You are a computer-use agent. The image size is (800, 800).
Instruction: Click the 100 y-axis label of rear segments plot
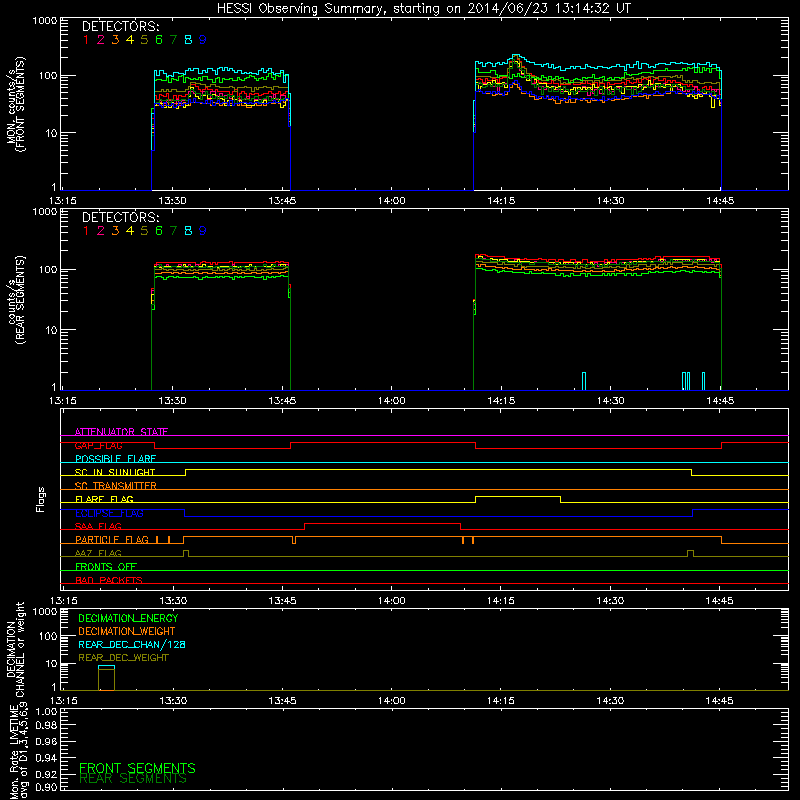coord(48,269)
